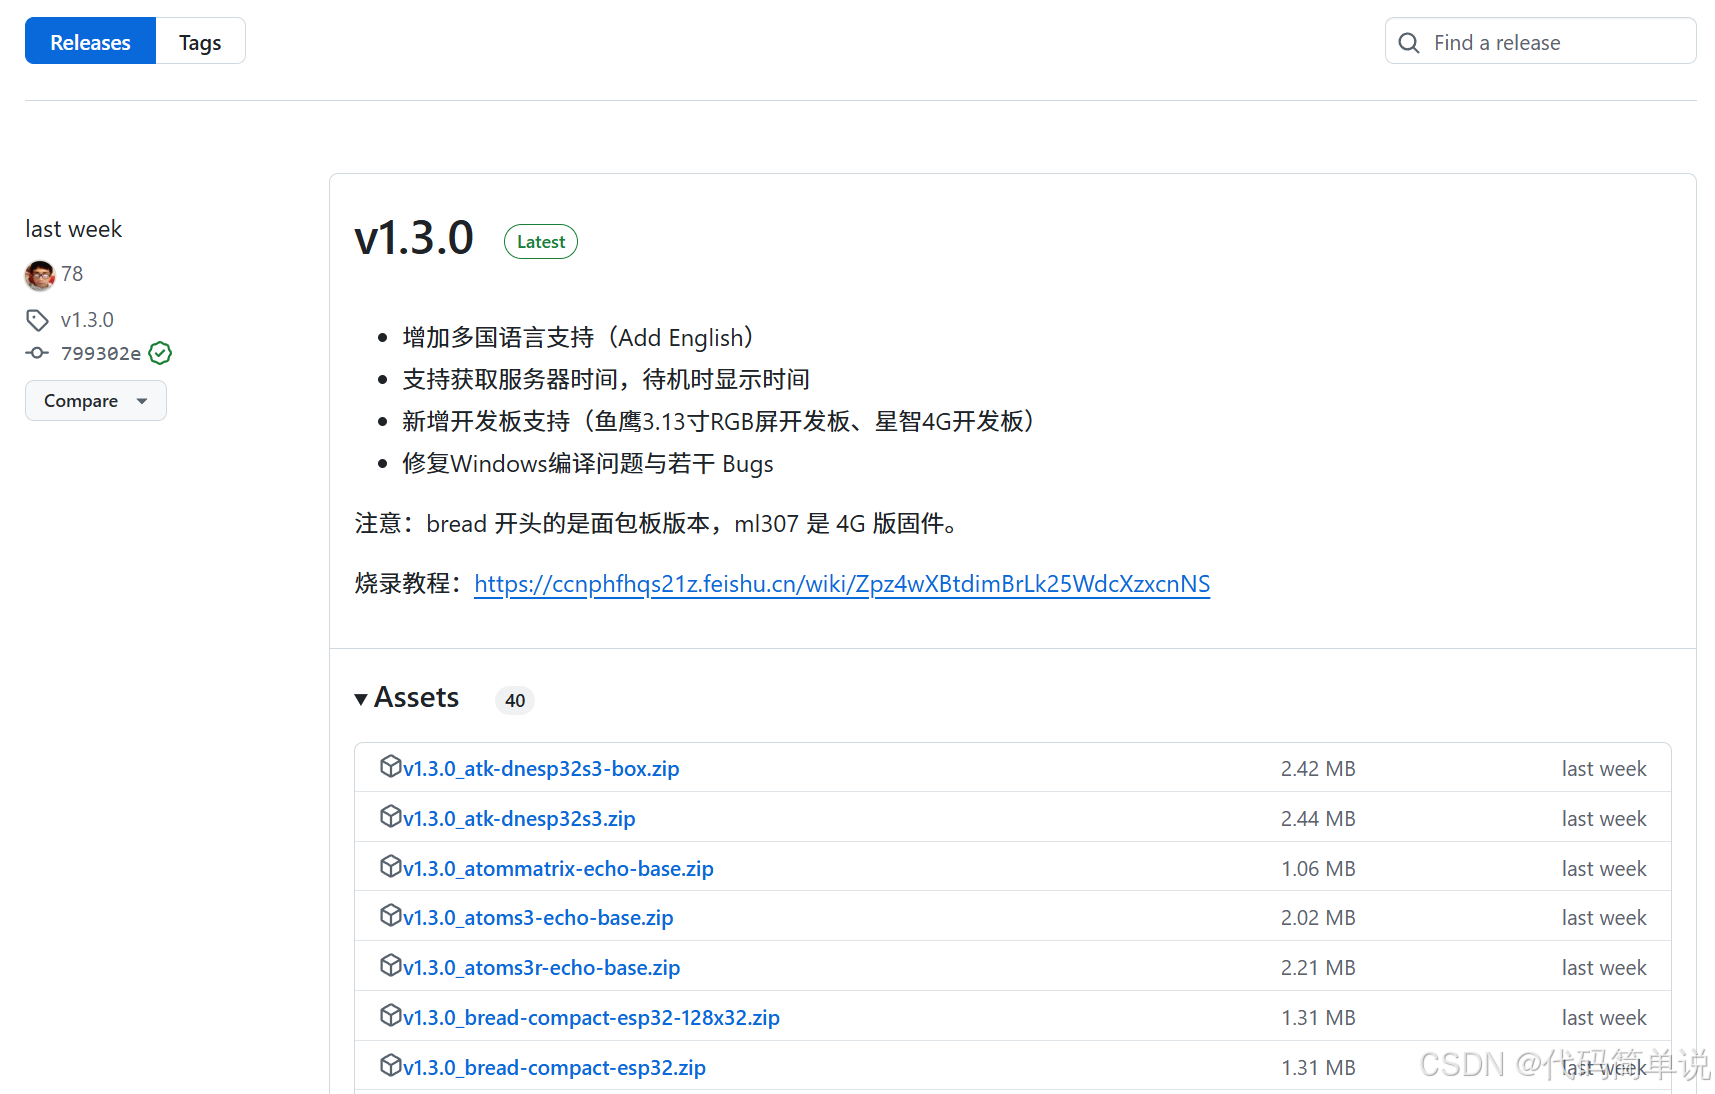Select the bullet mentioning Add English
This screenshot has width=1715, height=1094.
pyautogui.click(x=578, y=338)
